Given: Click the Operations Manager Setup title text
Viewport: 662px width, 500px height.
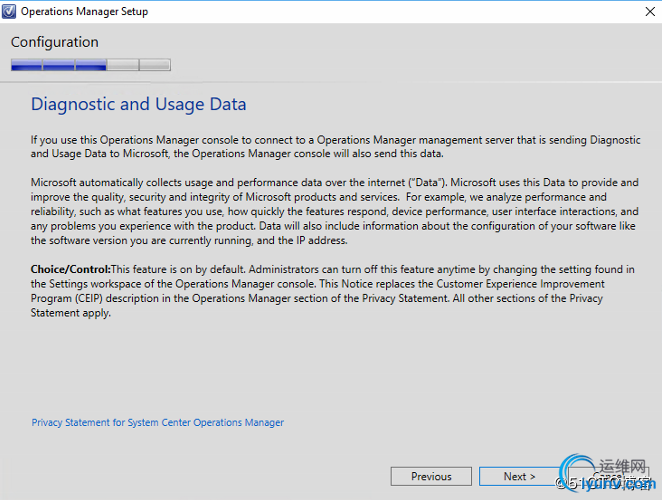Looking at the screenshot, I should coord(84,11).
